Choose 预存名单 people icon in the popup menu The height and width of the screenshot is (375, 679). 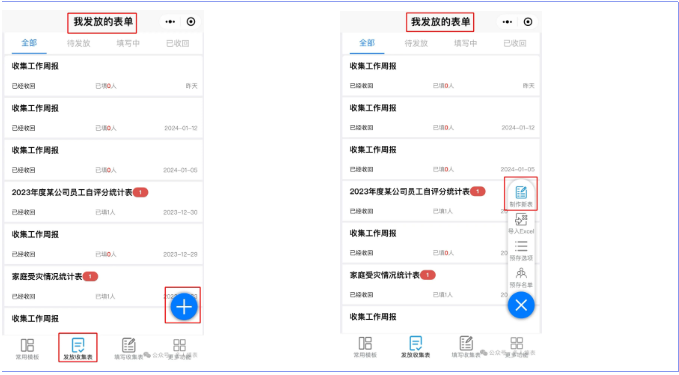pyautogui.click(x=521, y=273)
